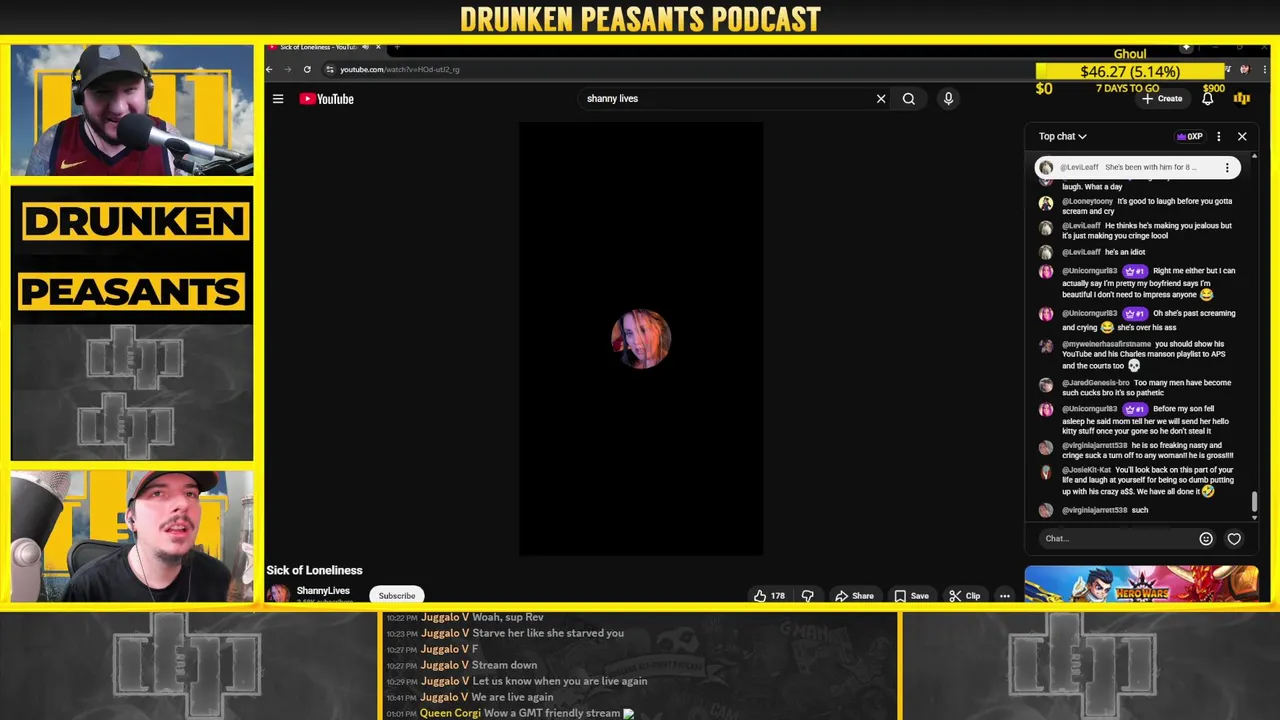Activate voice search microphone
1280x720 pixels.
(x=948, y=99)
